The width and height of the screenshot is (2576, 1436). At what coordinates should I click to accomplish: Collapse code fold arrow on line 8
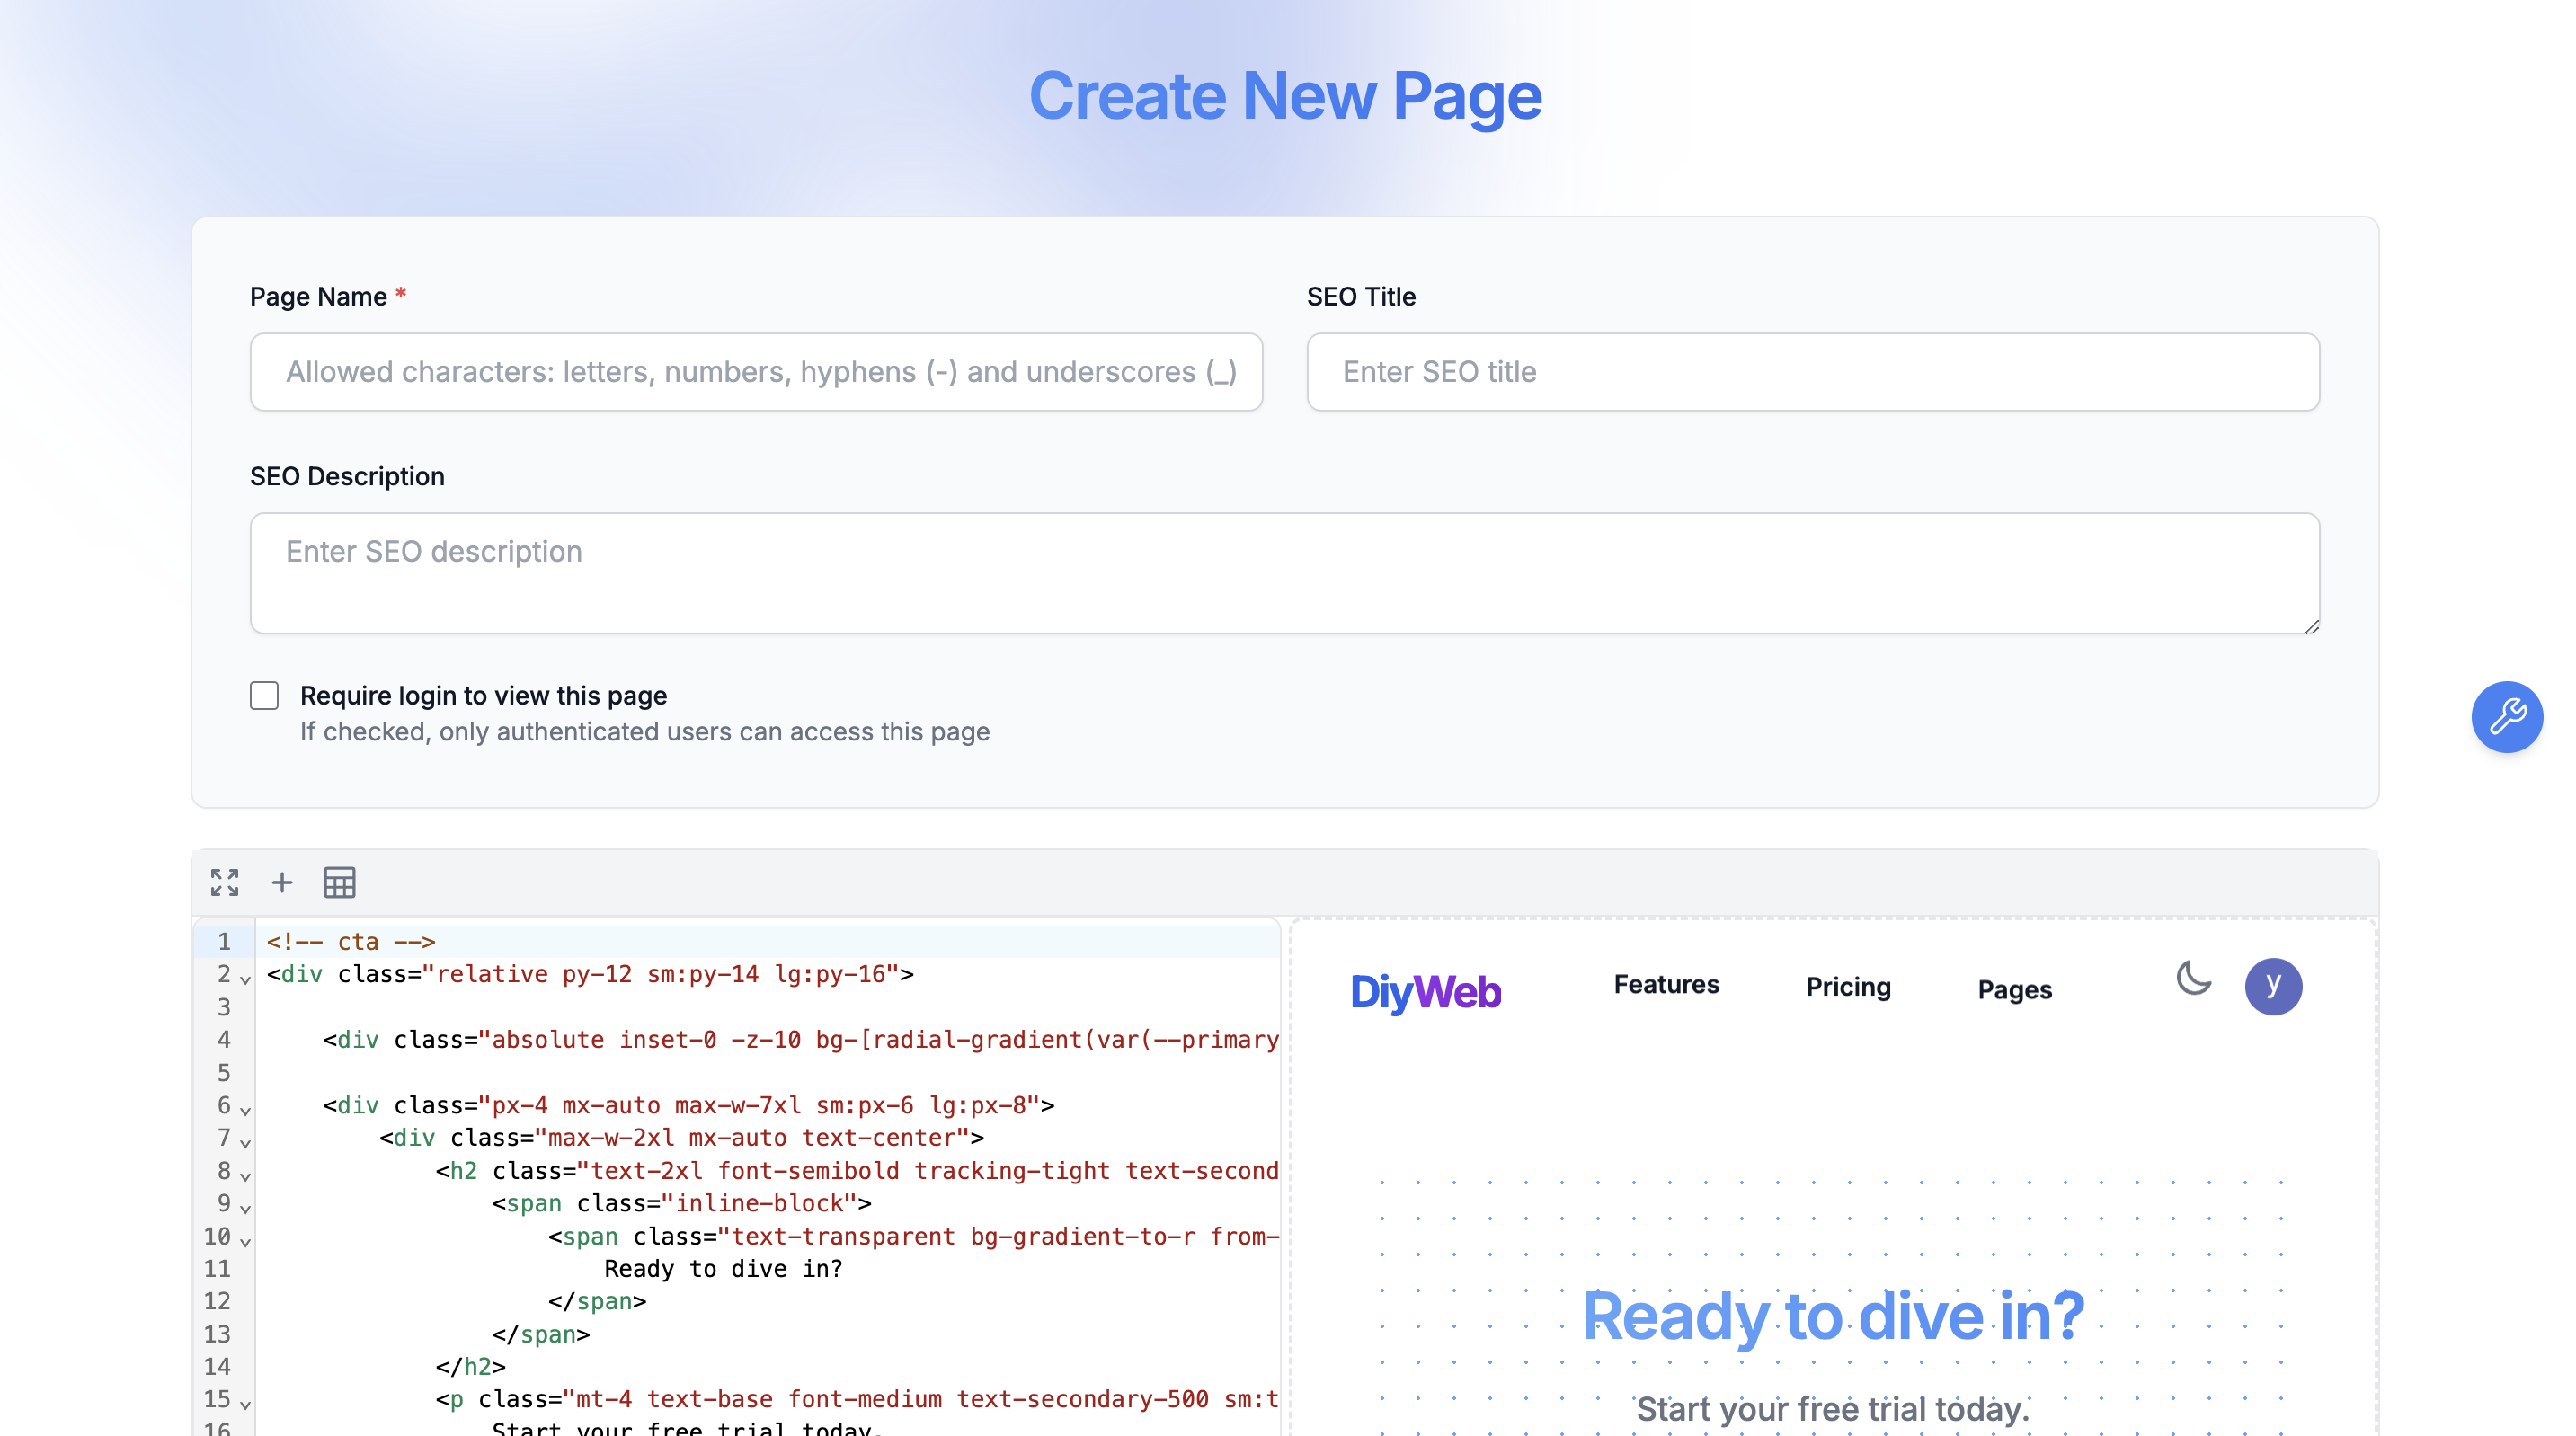coord(245,1176)
